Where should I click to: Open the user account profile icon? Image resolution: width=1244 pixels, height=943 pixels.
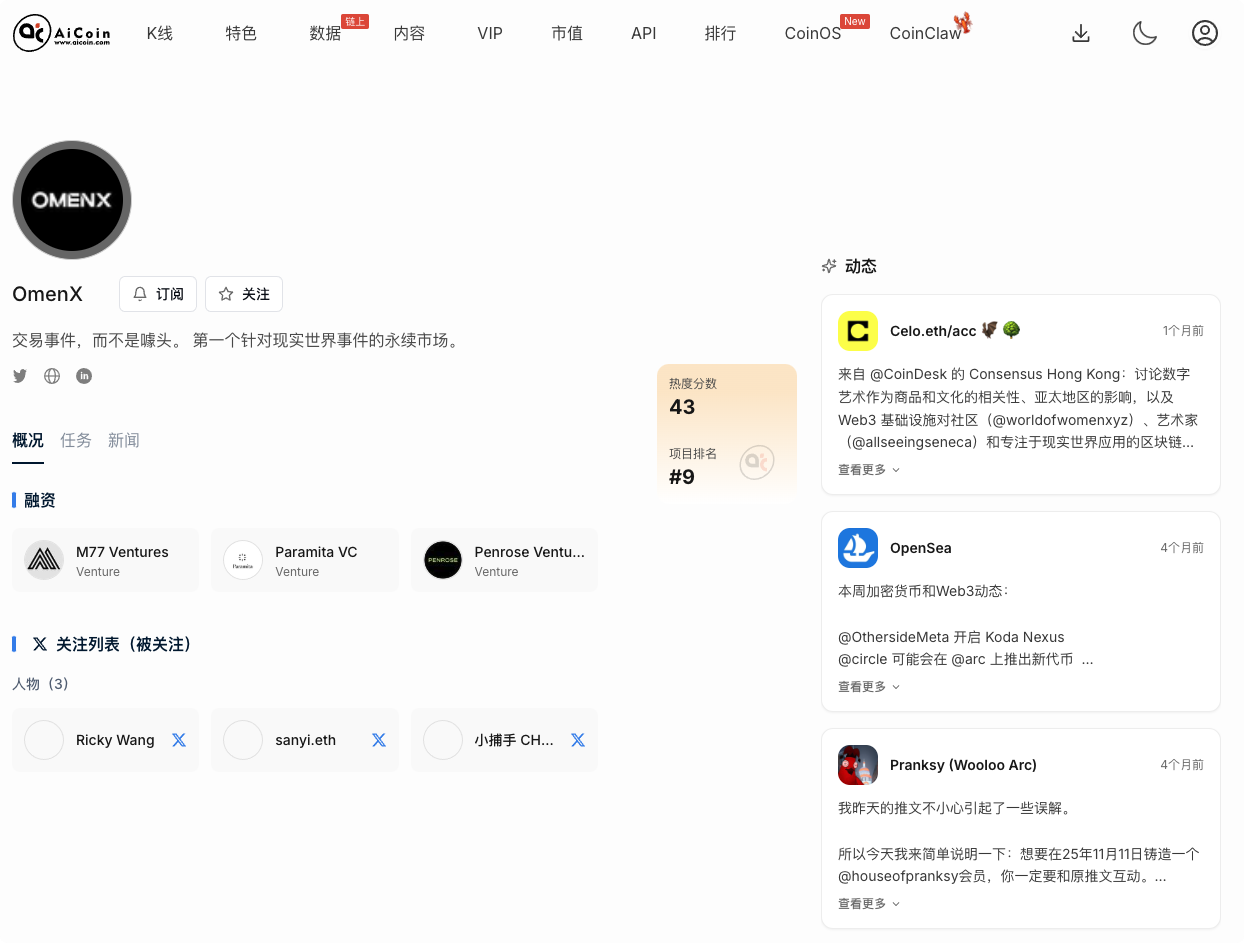[1204, 33]
